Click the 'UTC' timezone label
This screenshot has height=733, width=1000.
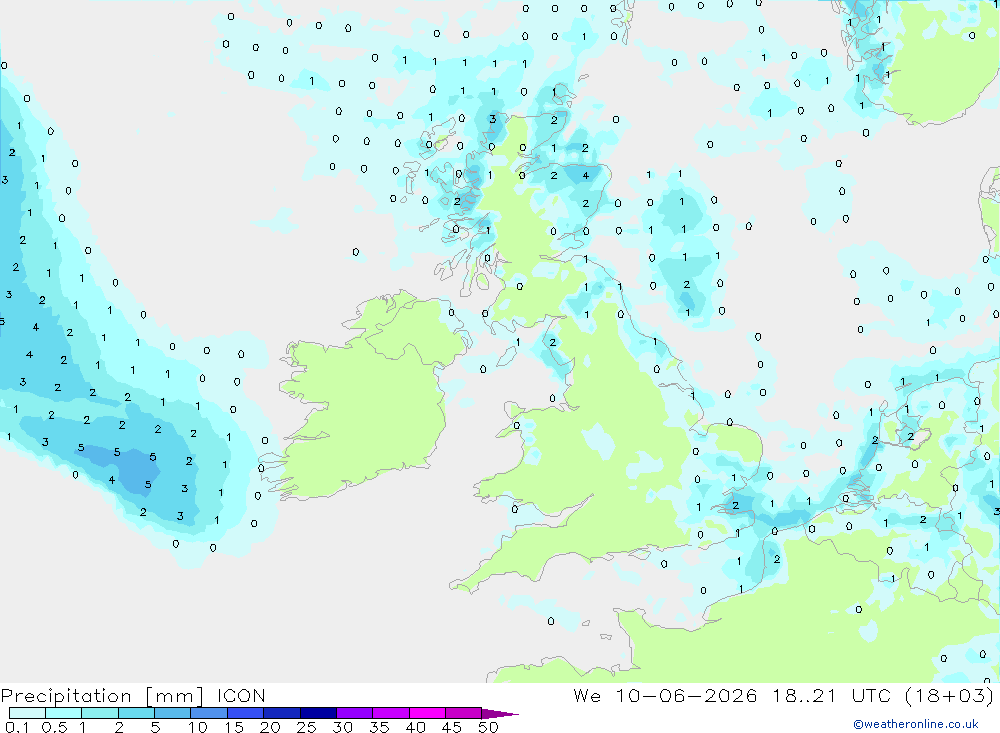coord(871,695)
